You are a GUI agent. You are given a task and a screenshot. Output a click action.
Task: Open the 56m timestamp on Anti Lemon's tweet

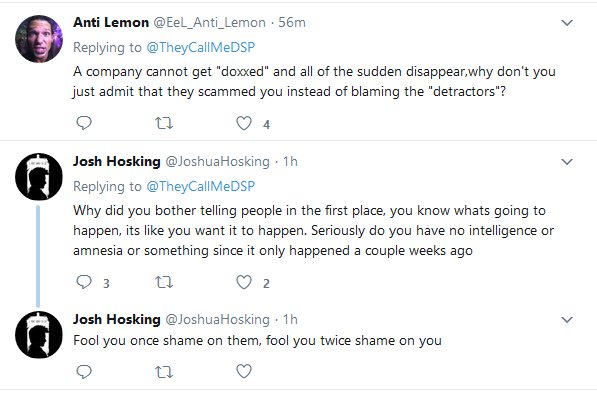pos(292,22)
